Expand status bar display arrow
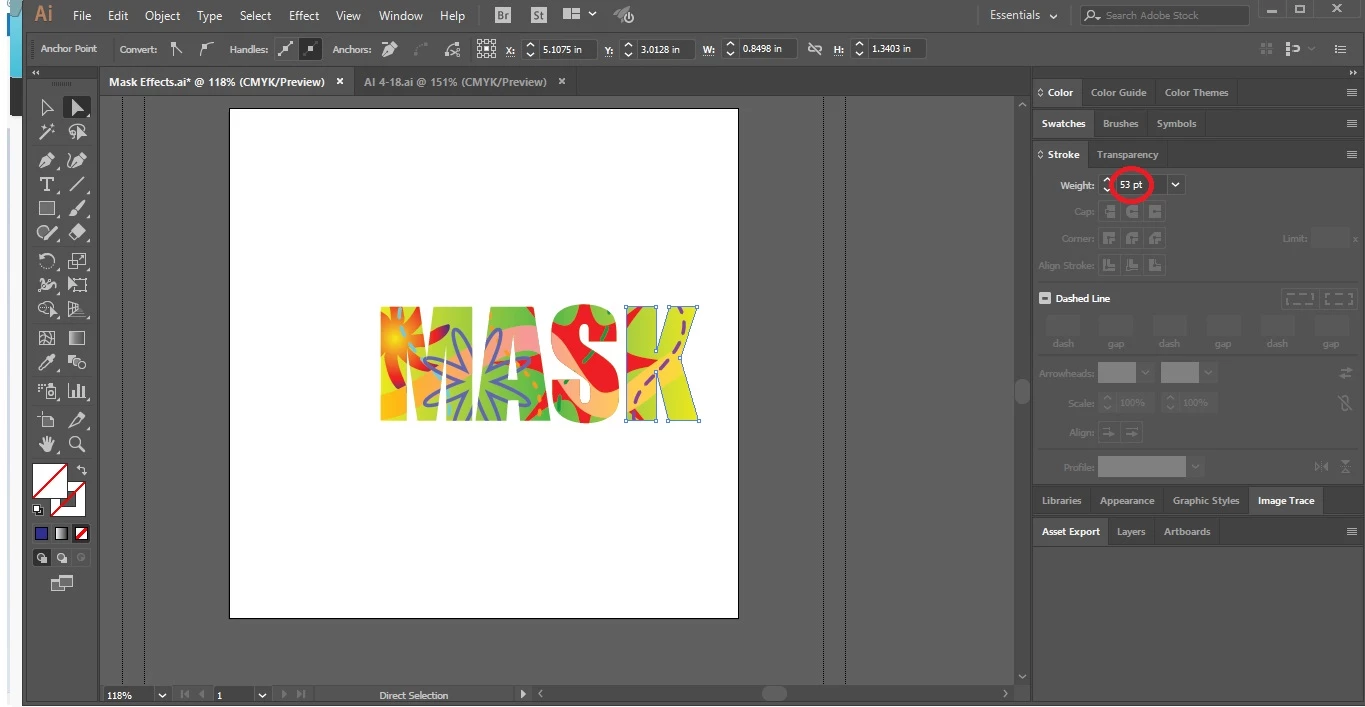Screen dimensions: 1365x707 point(523,694)
